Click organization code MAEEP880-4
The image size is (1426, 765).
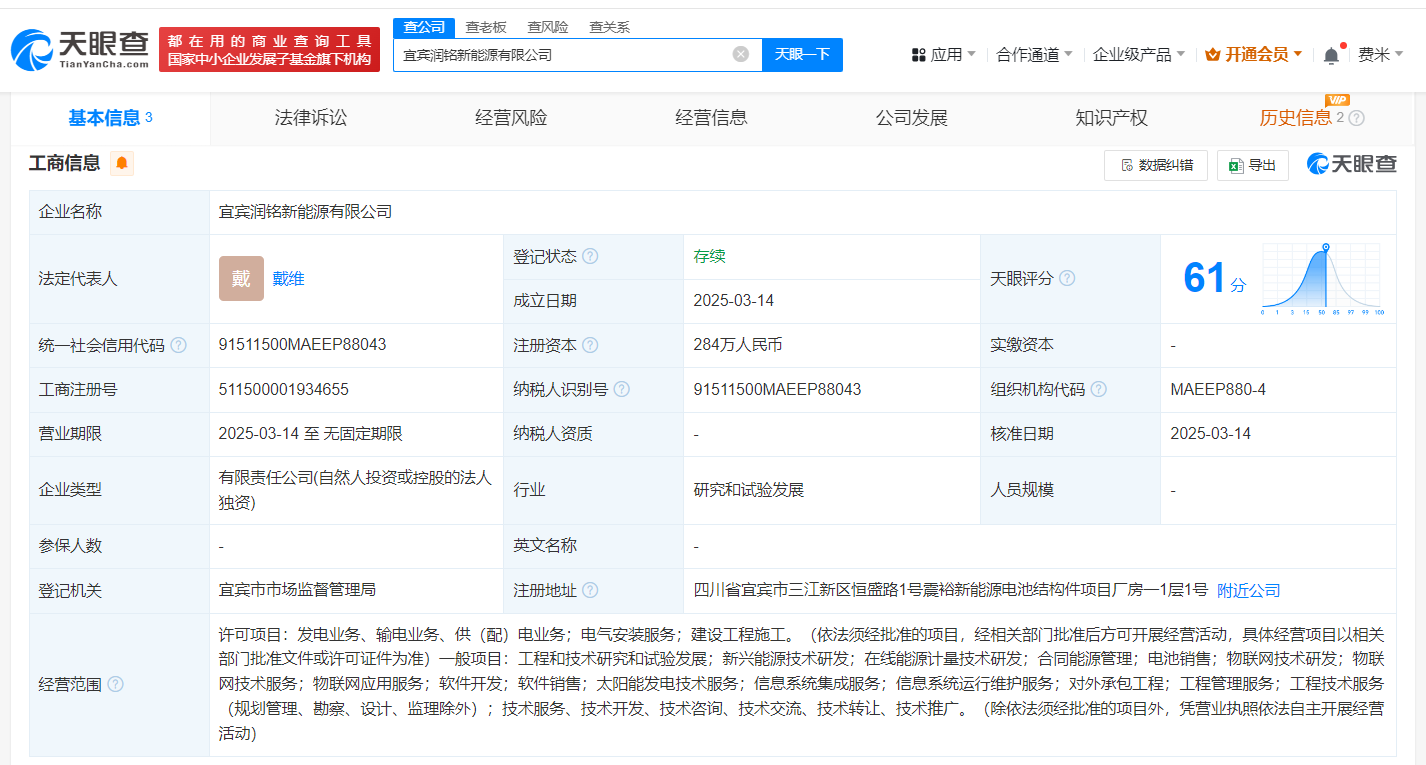(1218, 389)
